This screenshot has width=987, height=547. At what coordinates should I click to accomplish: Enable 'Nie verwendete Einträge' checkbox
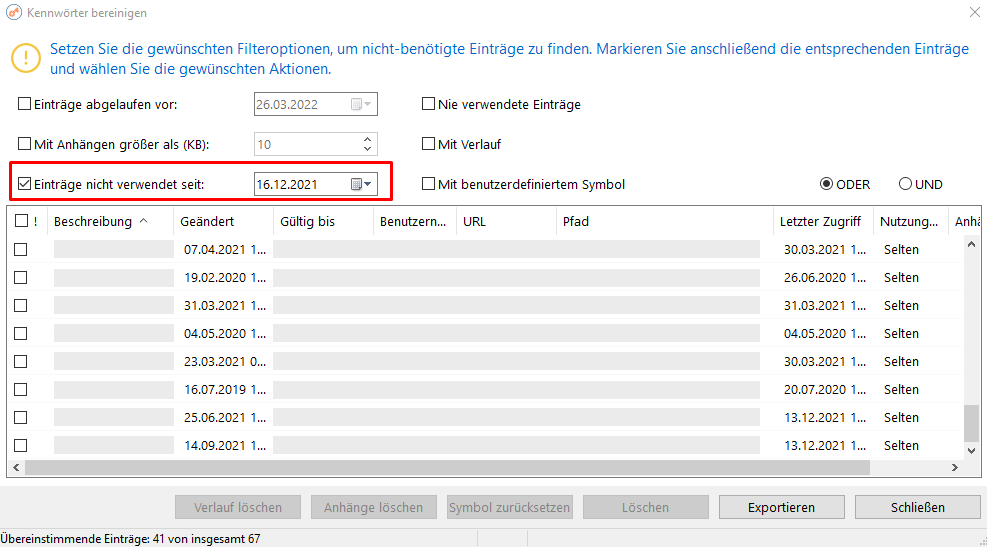(429, 104)
